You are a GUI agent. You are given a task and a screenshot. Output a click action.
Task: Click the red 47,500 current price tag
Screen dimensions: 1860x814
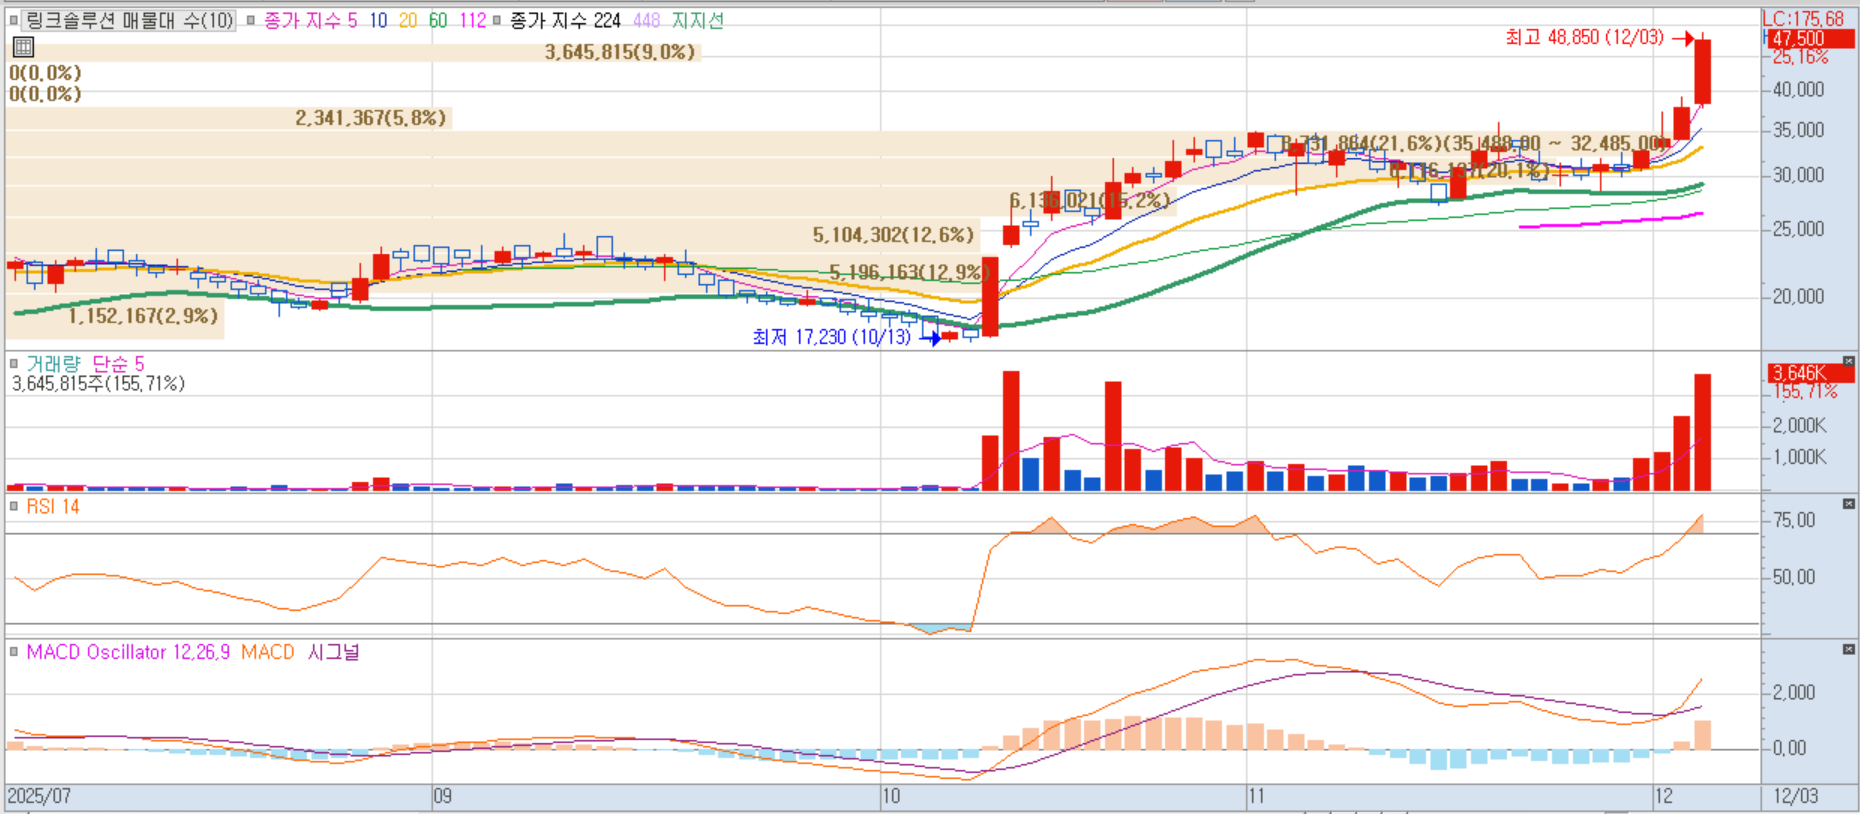pos(1810,39)
